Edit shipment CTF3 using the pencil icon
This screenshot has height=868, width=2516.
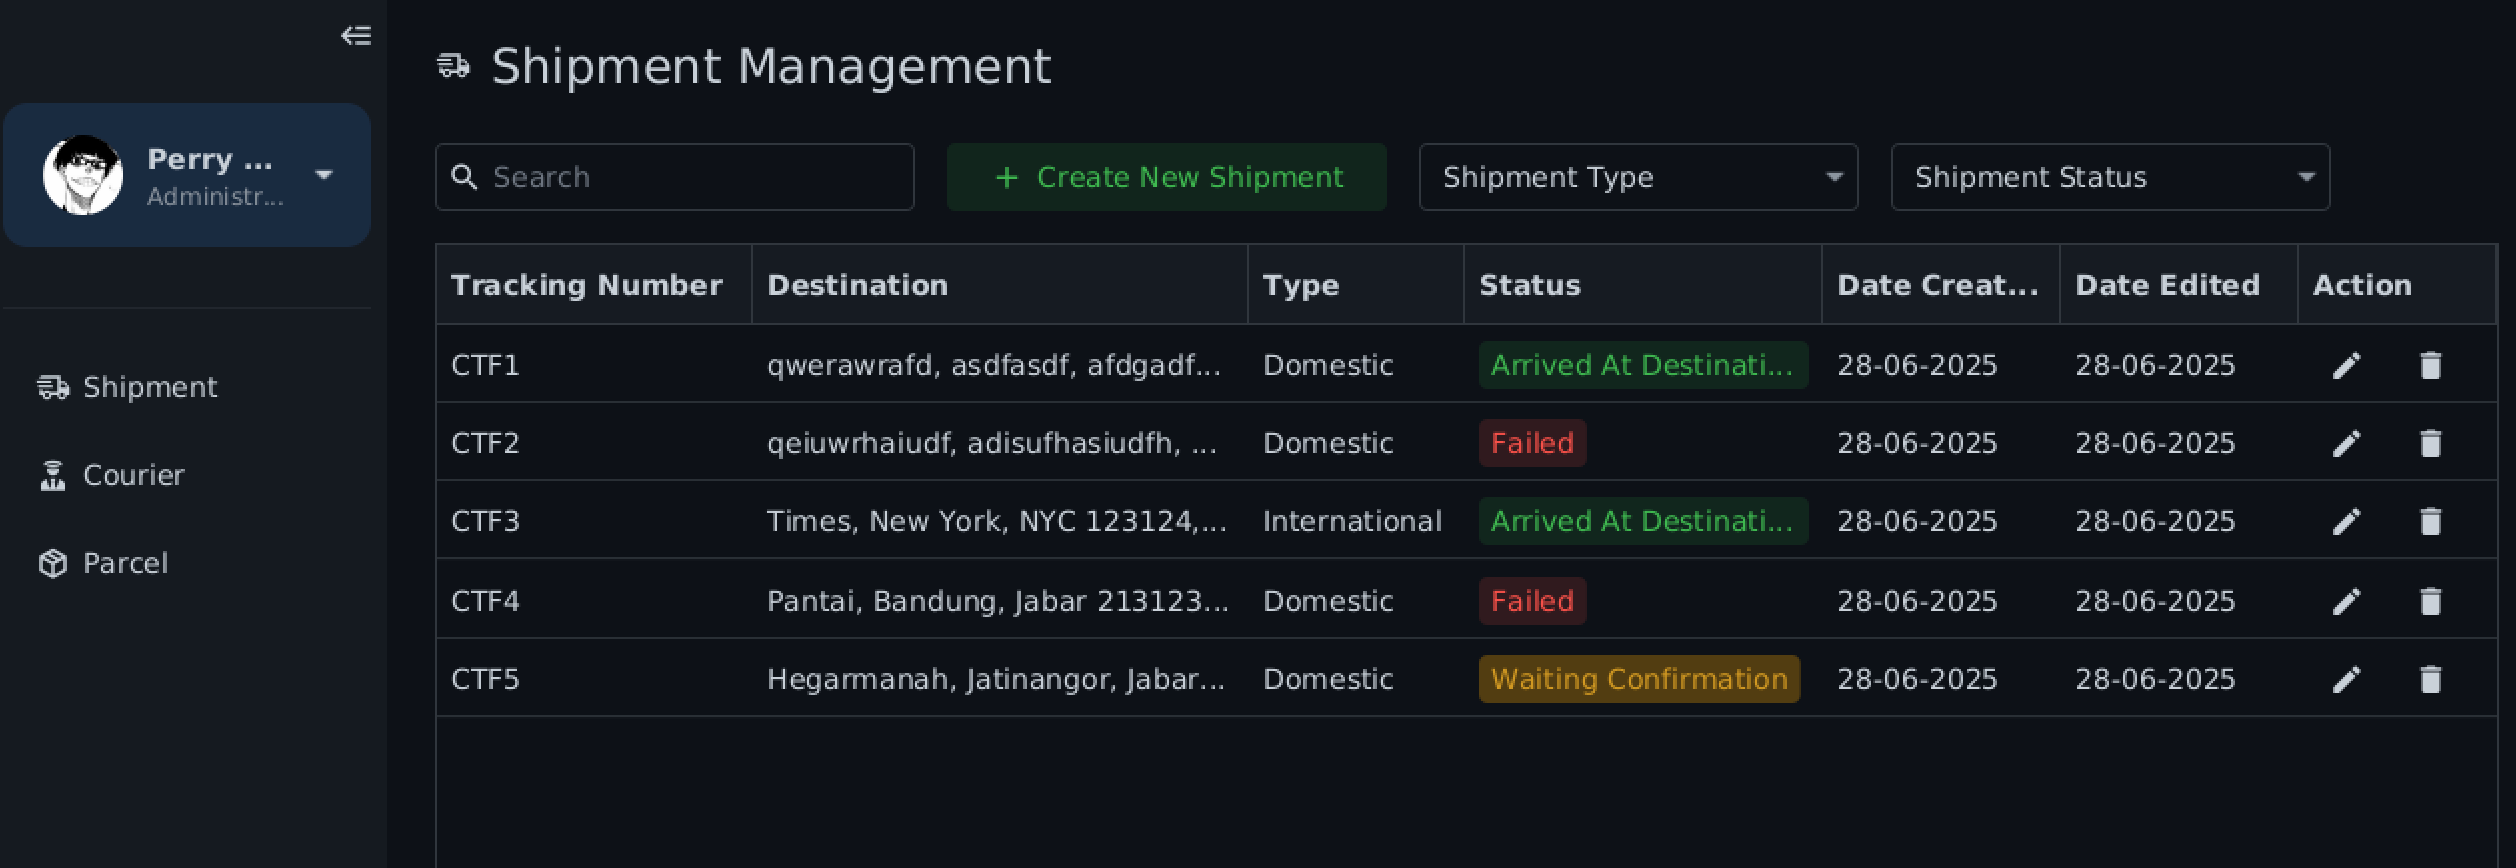click(x=2347, y=520)
